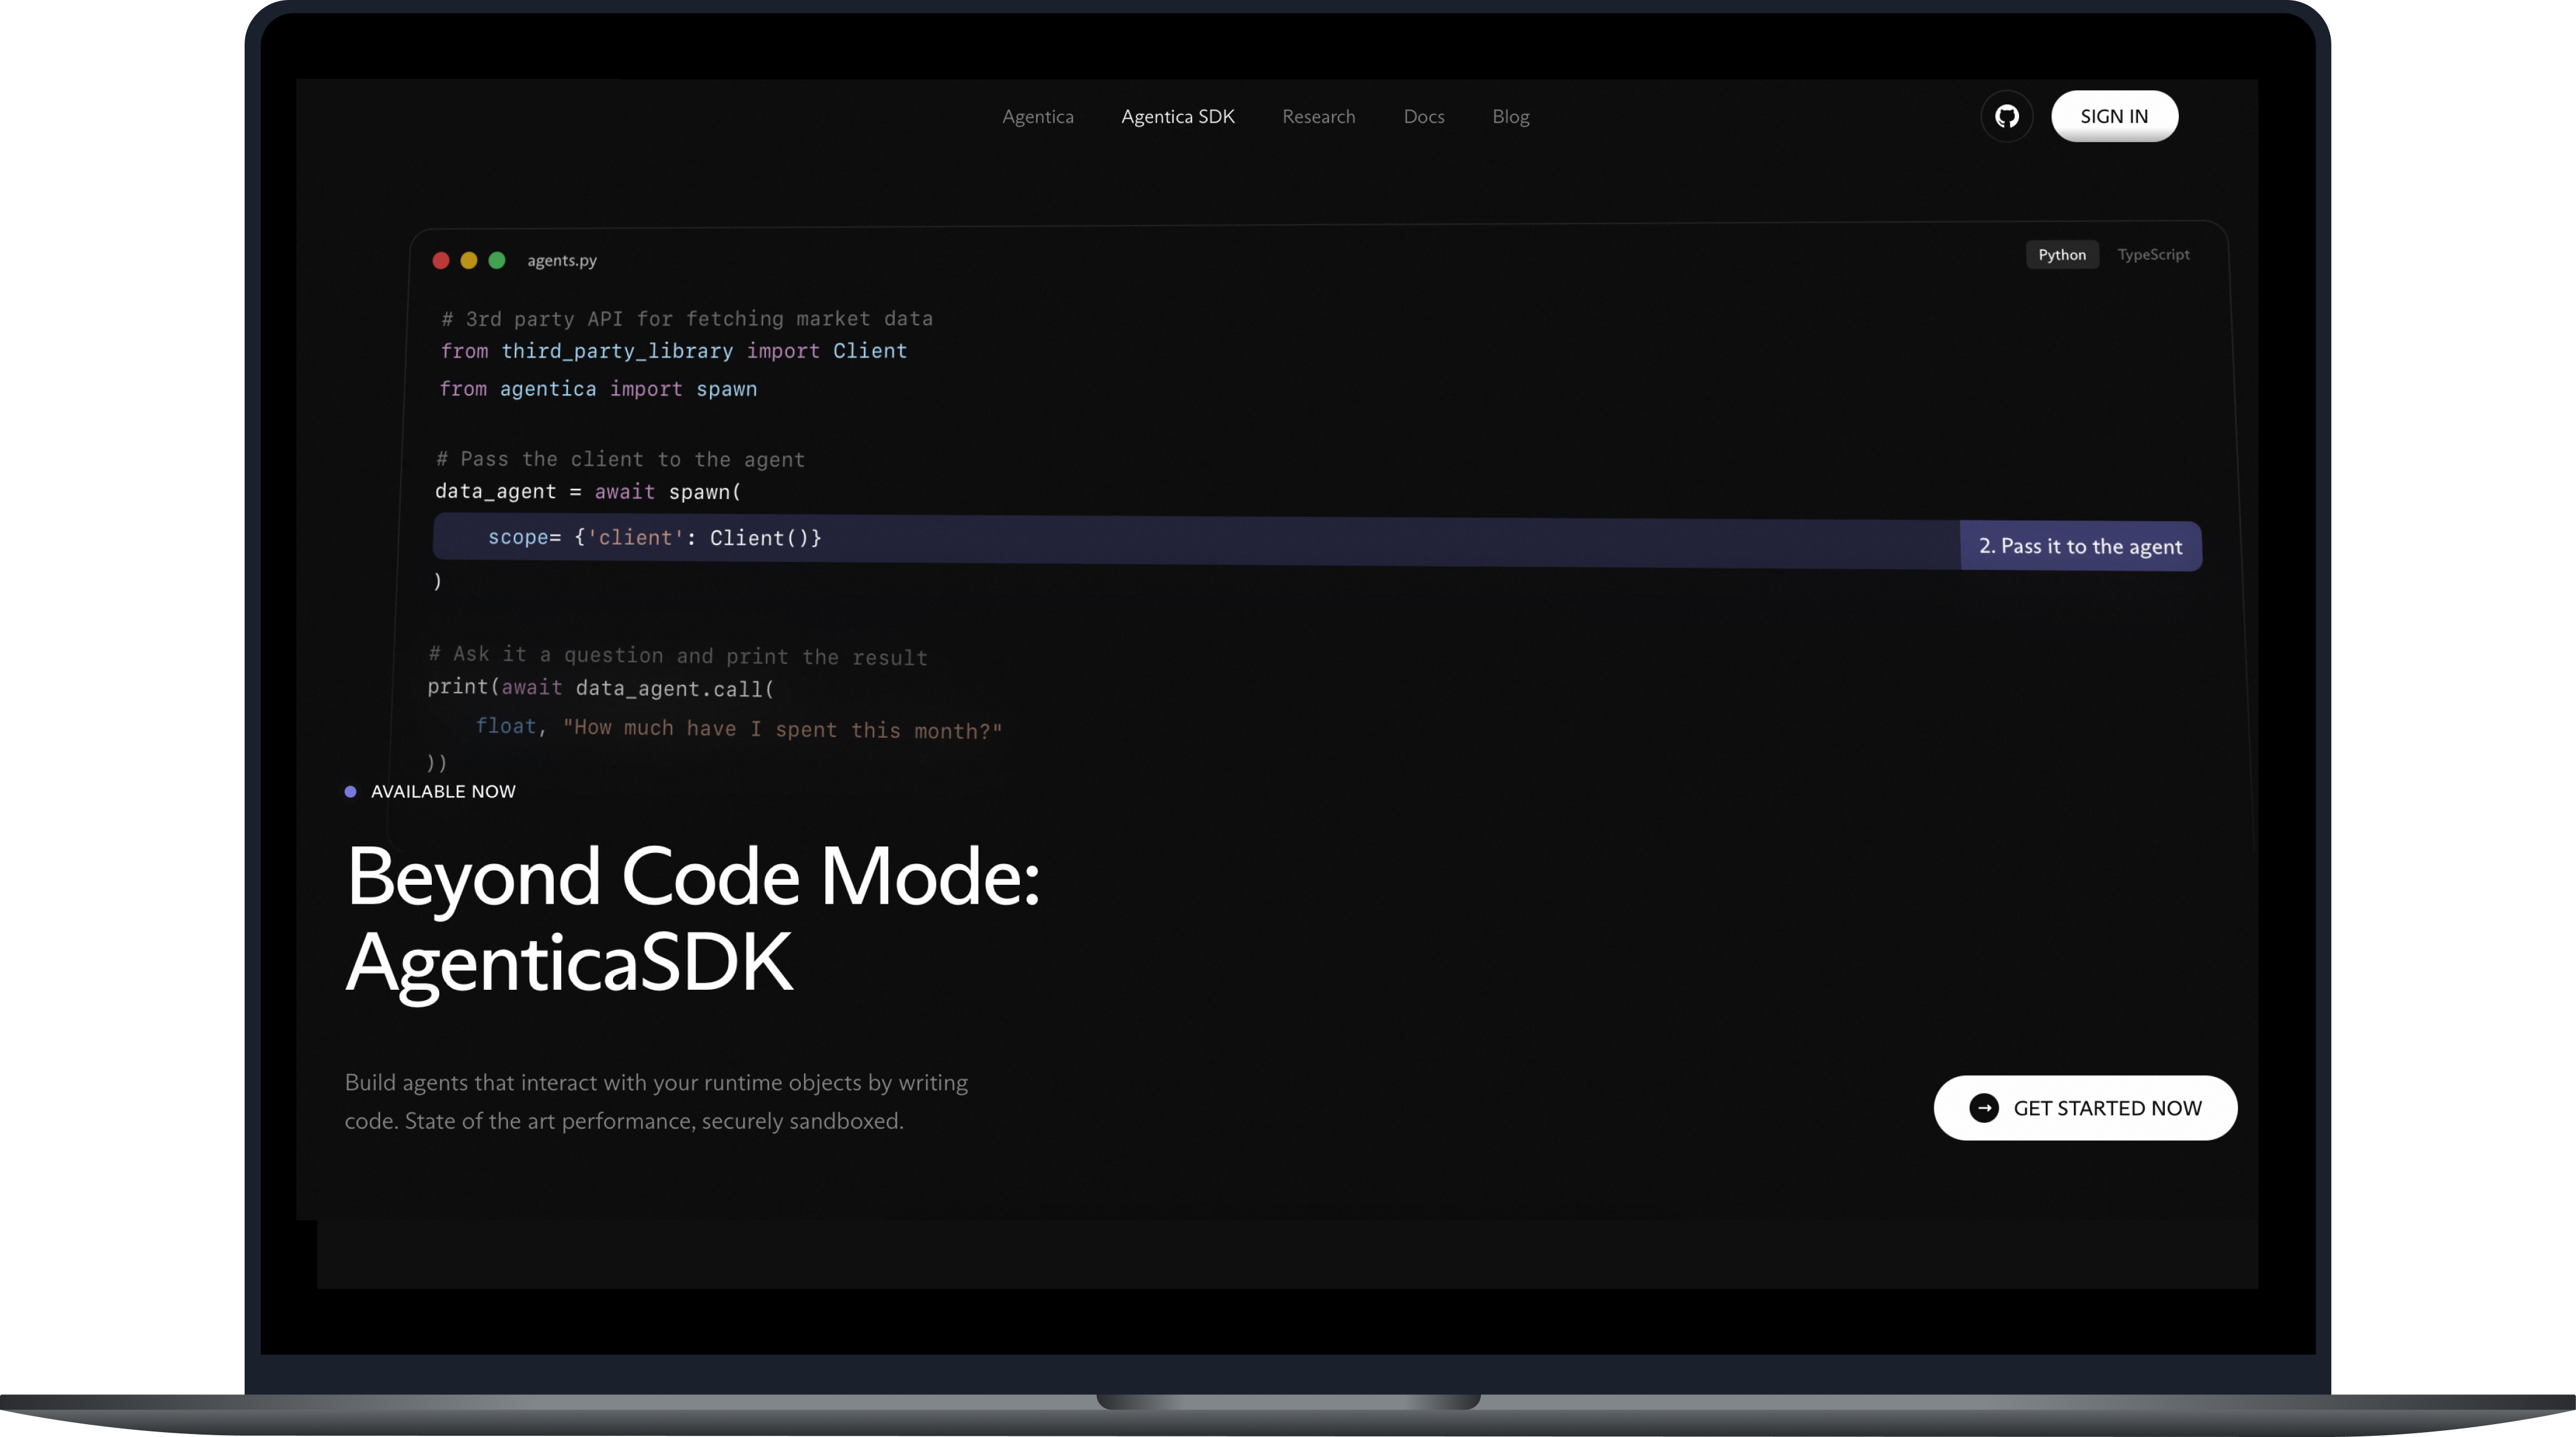Click the green window dot in code panel

[x=497, y=260]
